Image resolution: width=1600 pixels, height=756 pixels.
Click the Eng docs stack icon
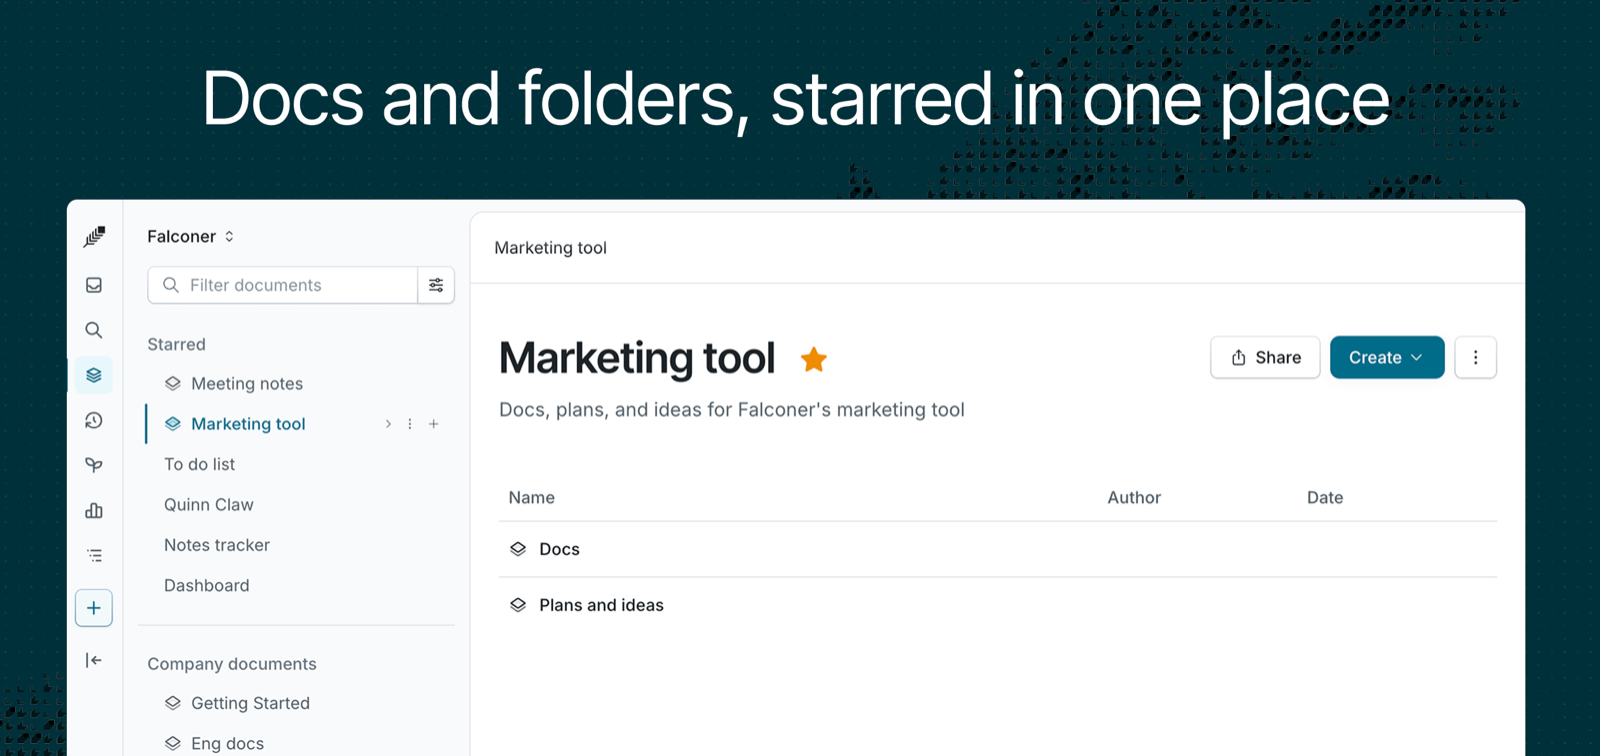click(173, 743)
